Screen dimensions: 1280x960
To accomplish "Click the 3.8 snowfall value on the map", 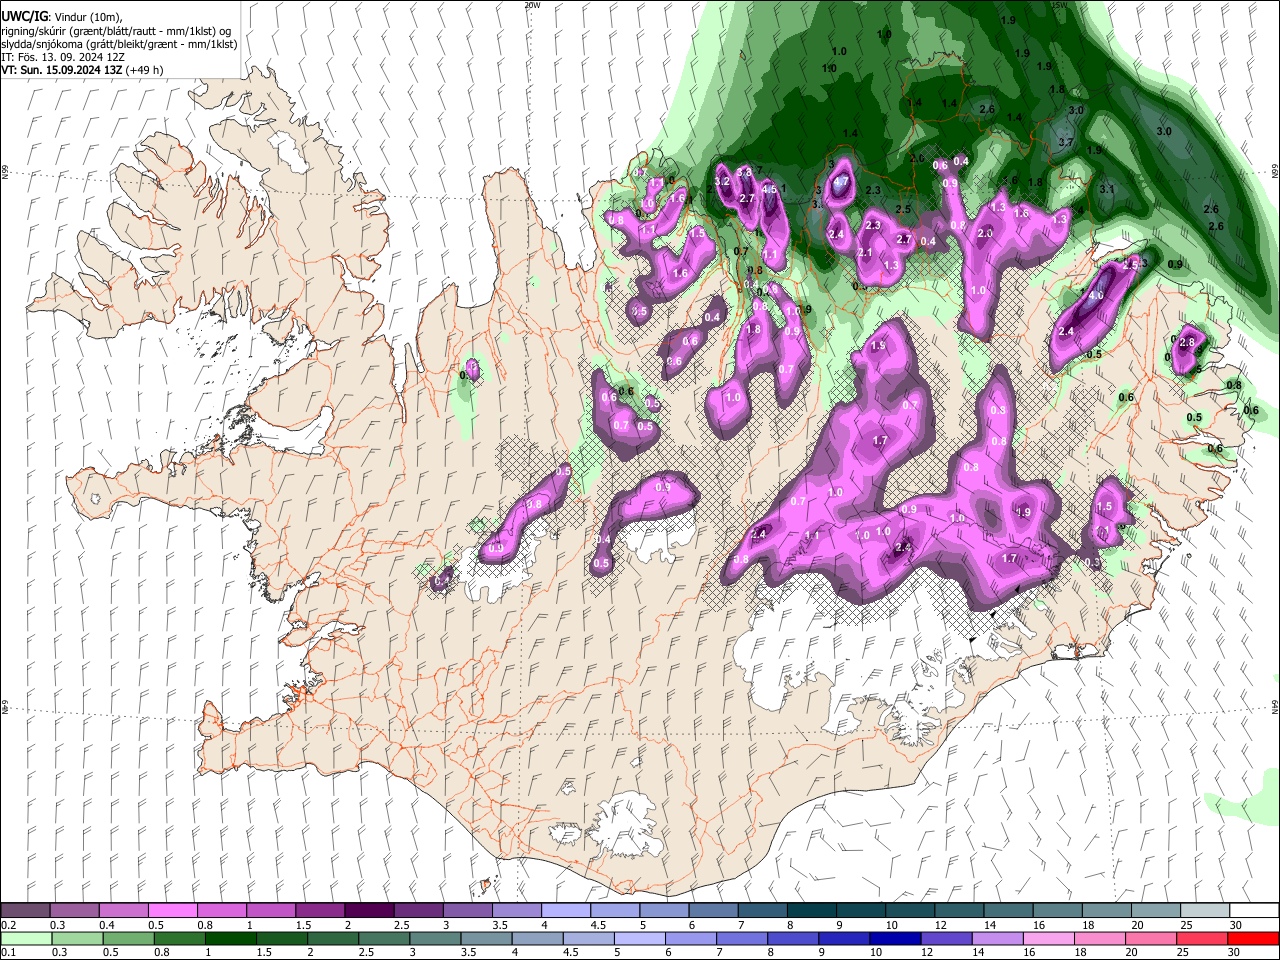I will [x=744, y=173].
